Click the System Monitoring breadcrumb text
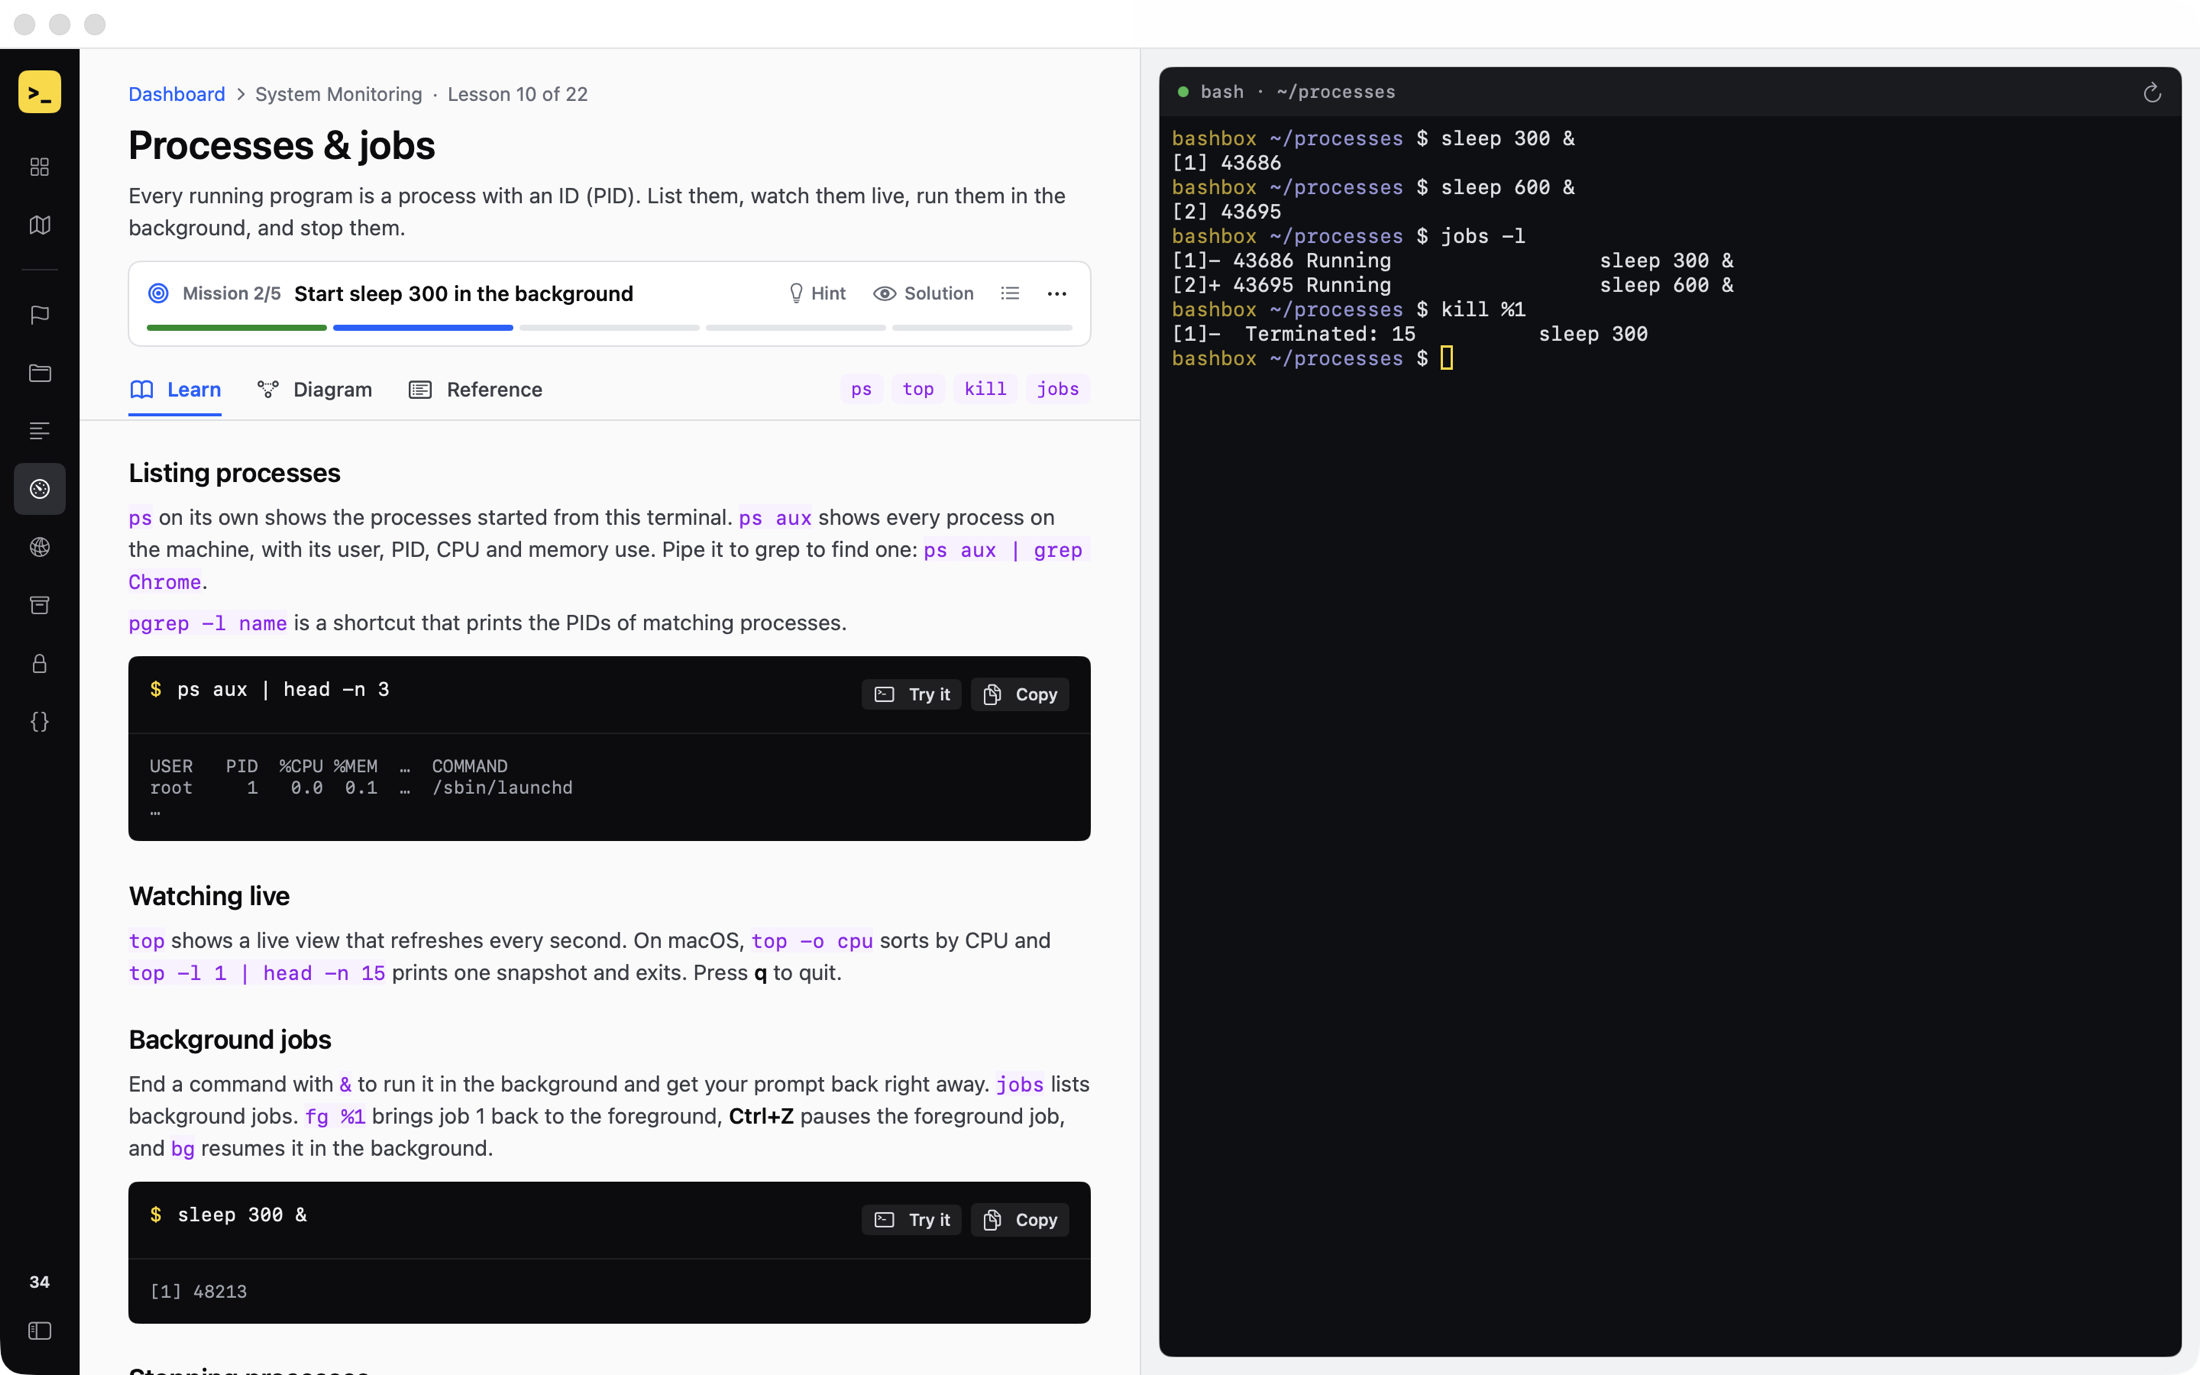This screenshot has width=2200, height=1375. tap(339, 94)
